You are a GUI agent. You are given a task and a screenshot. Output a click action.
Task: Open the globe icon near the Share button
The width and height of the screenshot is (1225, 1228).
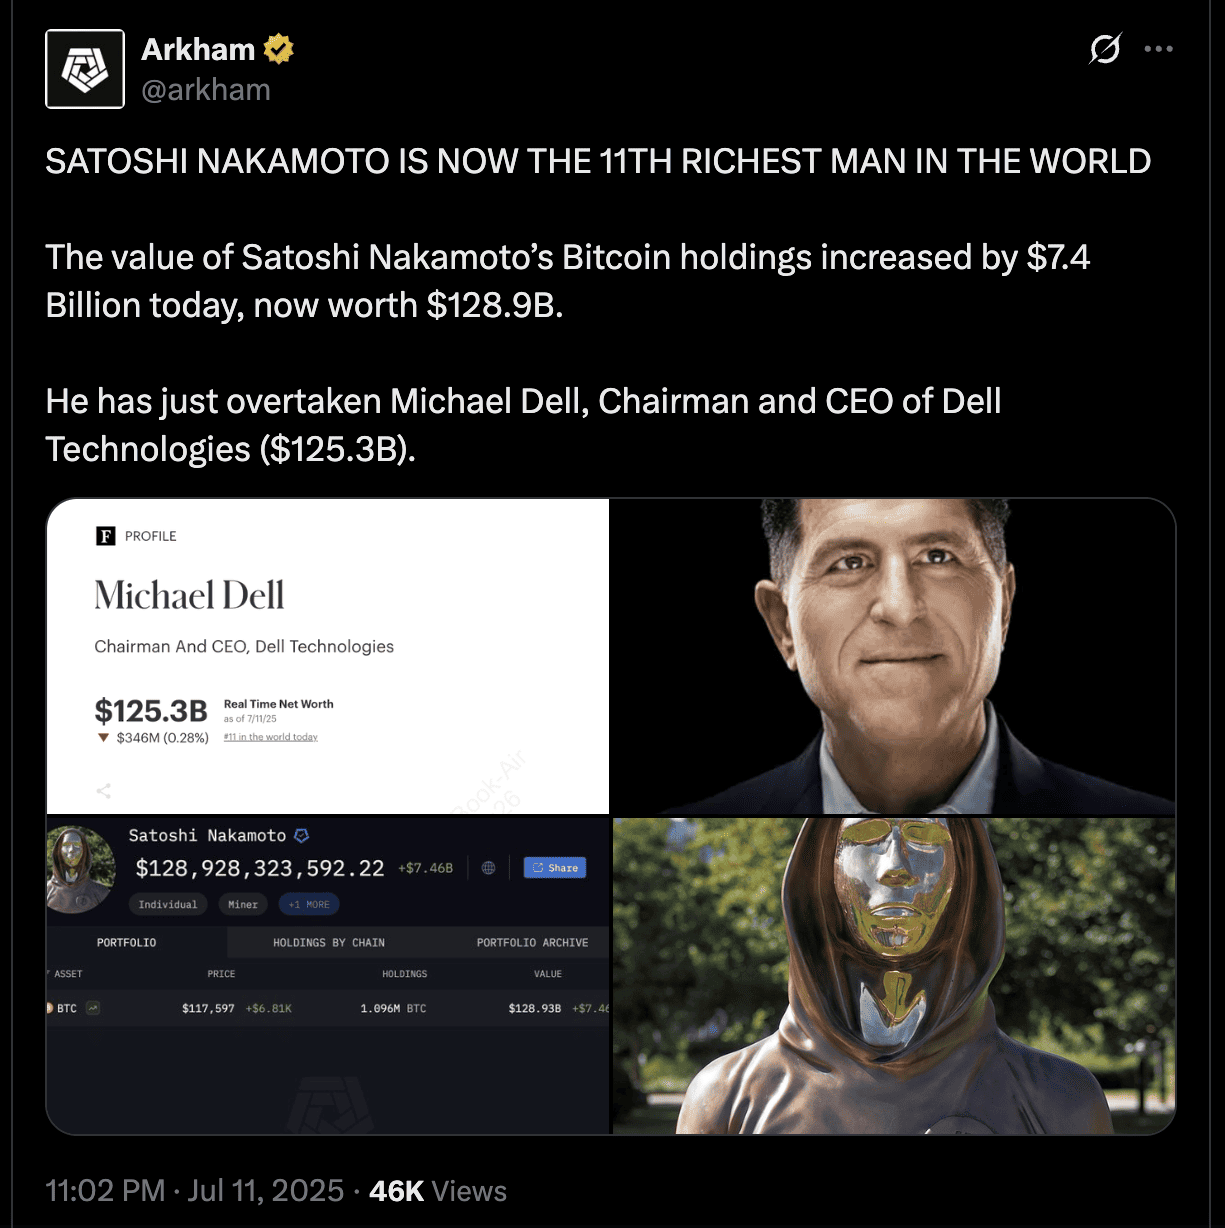point(488,868)
